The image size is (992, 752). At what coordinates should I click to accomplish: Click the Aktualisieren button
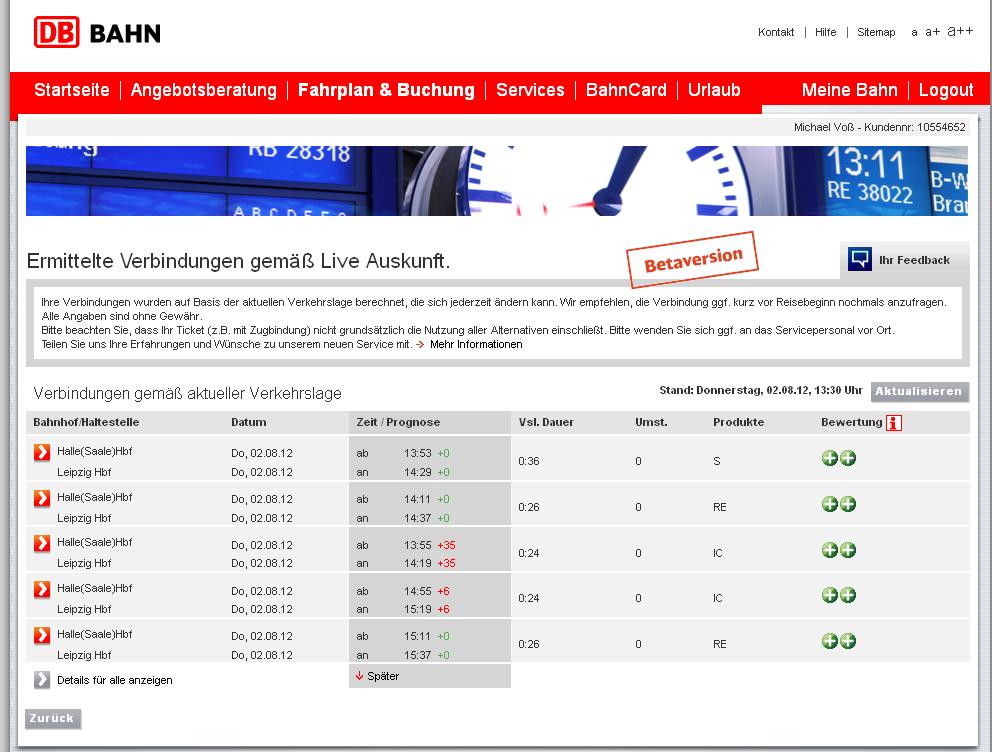(919, 391)
